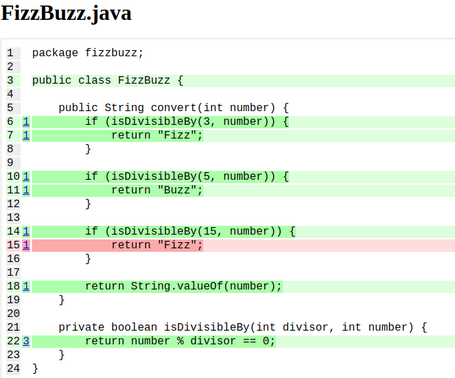
Task: Click the red surviving-mutant return "Fizz"; line
Action: [157, 245]
